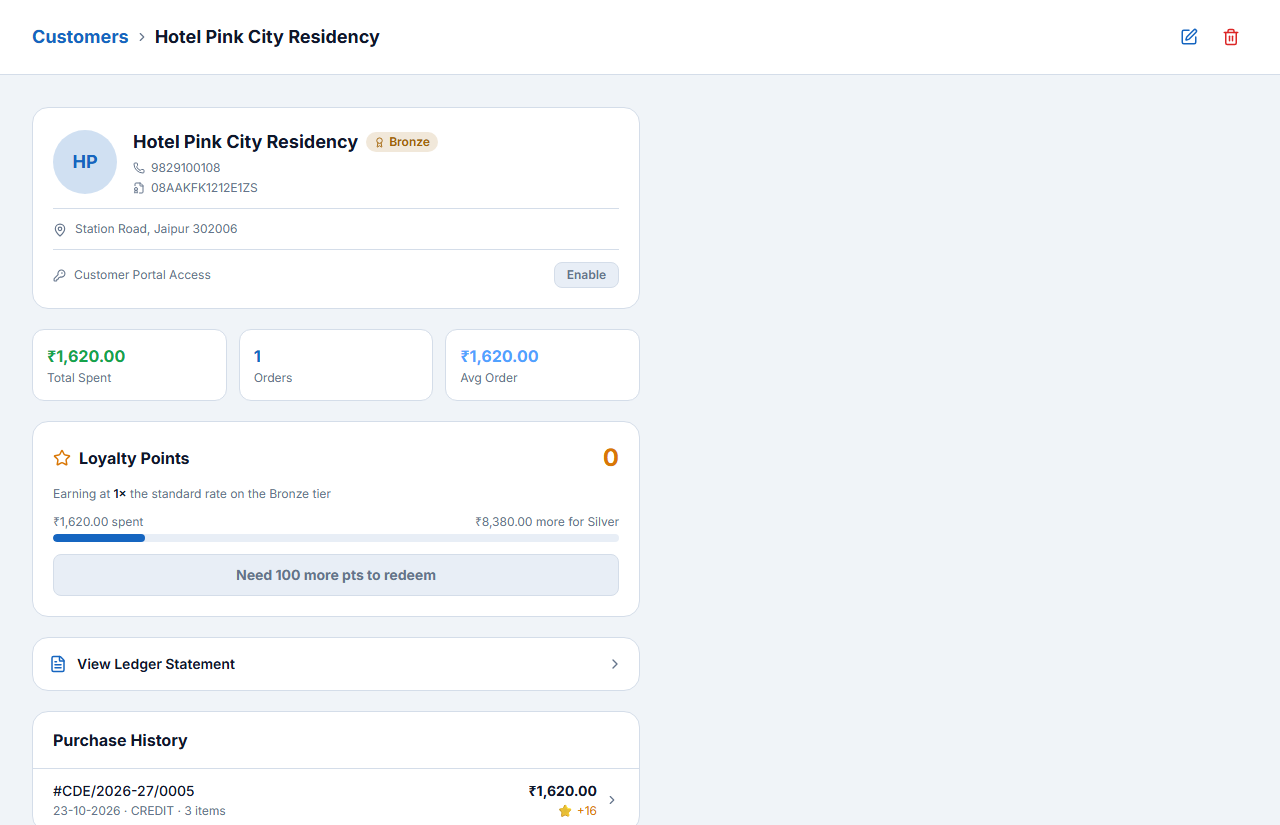Click the red delete trash icon

(1231, 37)
